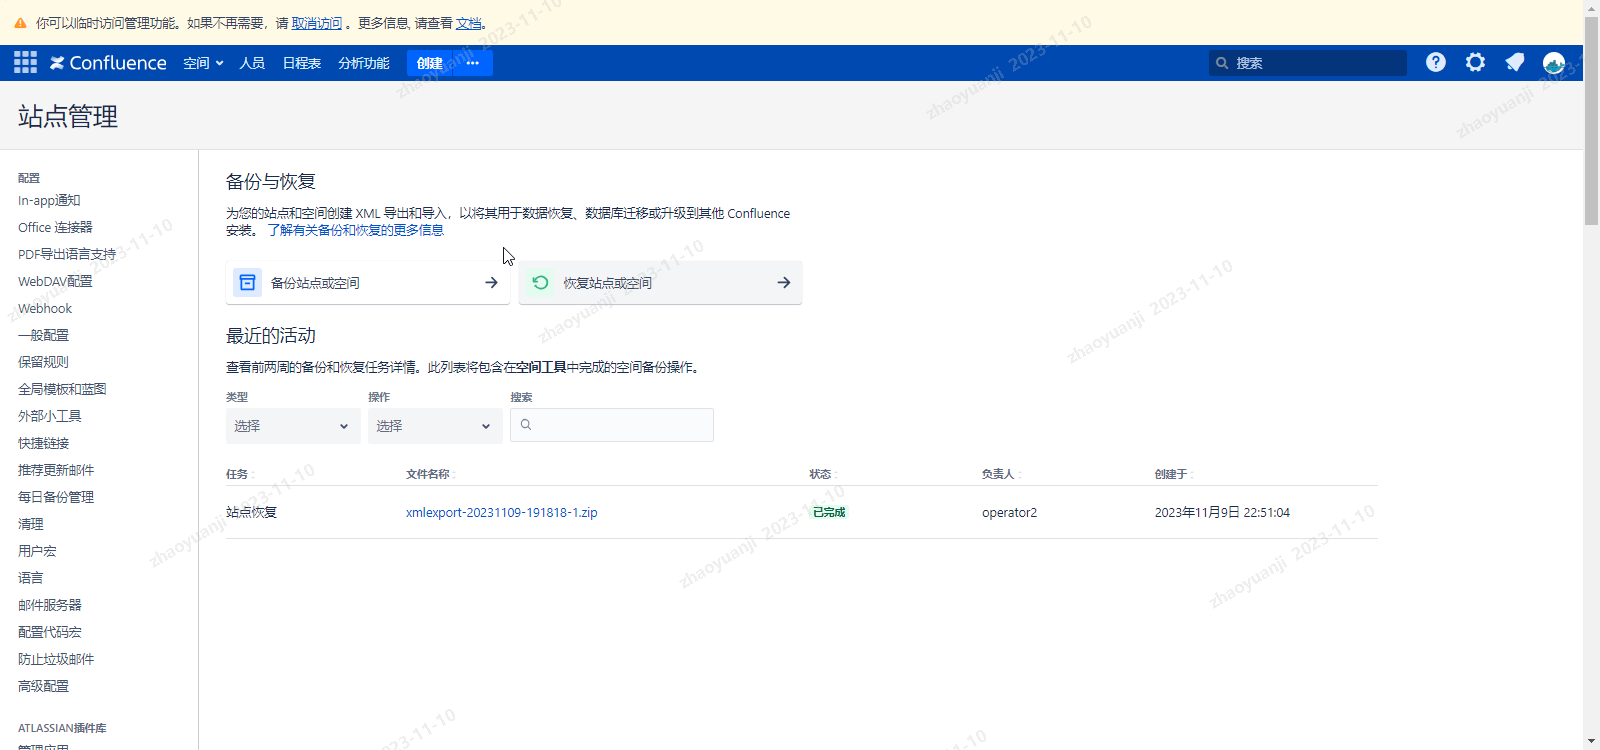This screenshot has height=750, width=1600.
Task: Click the backup archive icon
Action: pos(247,283)
